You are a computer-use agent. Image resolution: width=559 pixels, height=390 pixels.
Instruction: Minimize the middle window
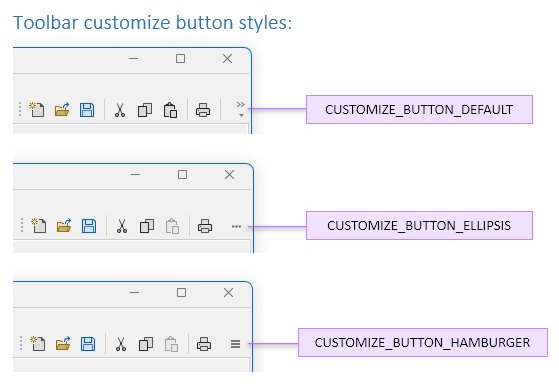135,175
